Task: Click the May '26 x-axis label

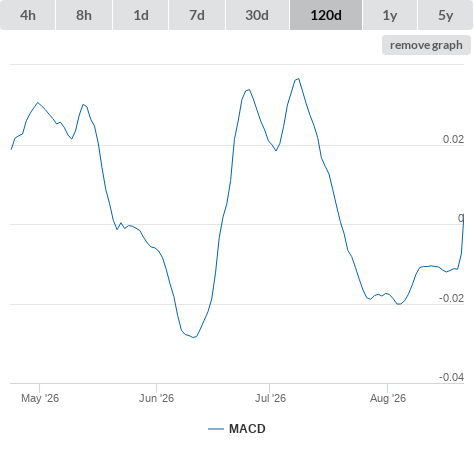Action: coord(40,398)
